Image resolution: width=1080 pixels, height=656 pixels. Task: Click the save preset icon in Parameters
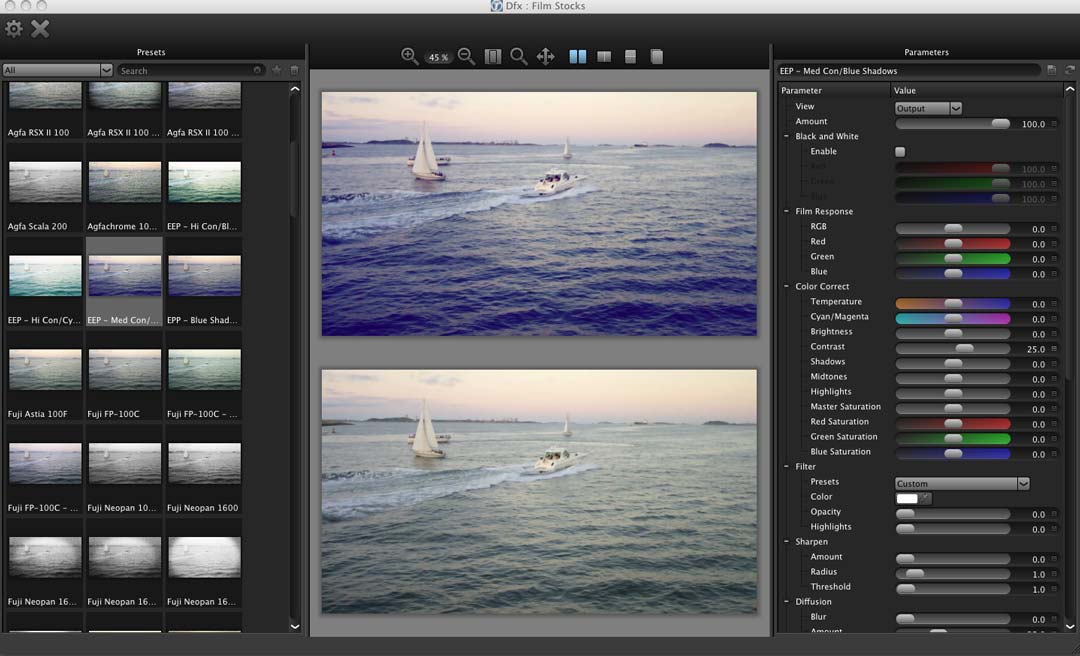[x=1051, y=70]
